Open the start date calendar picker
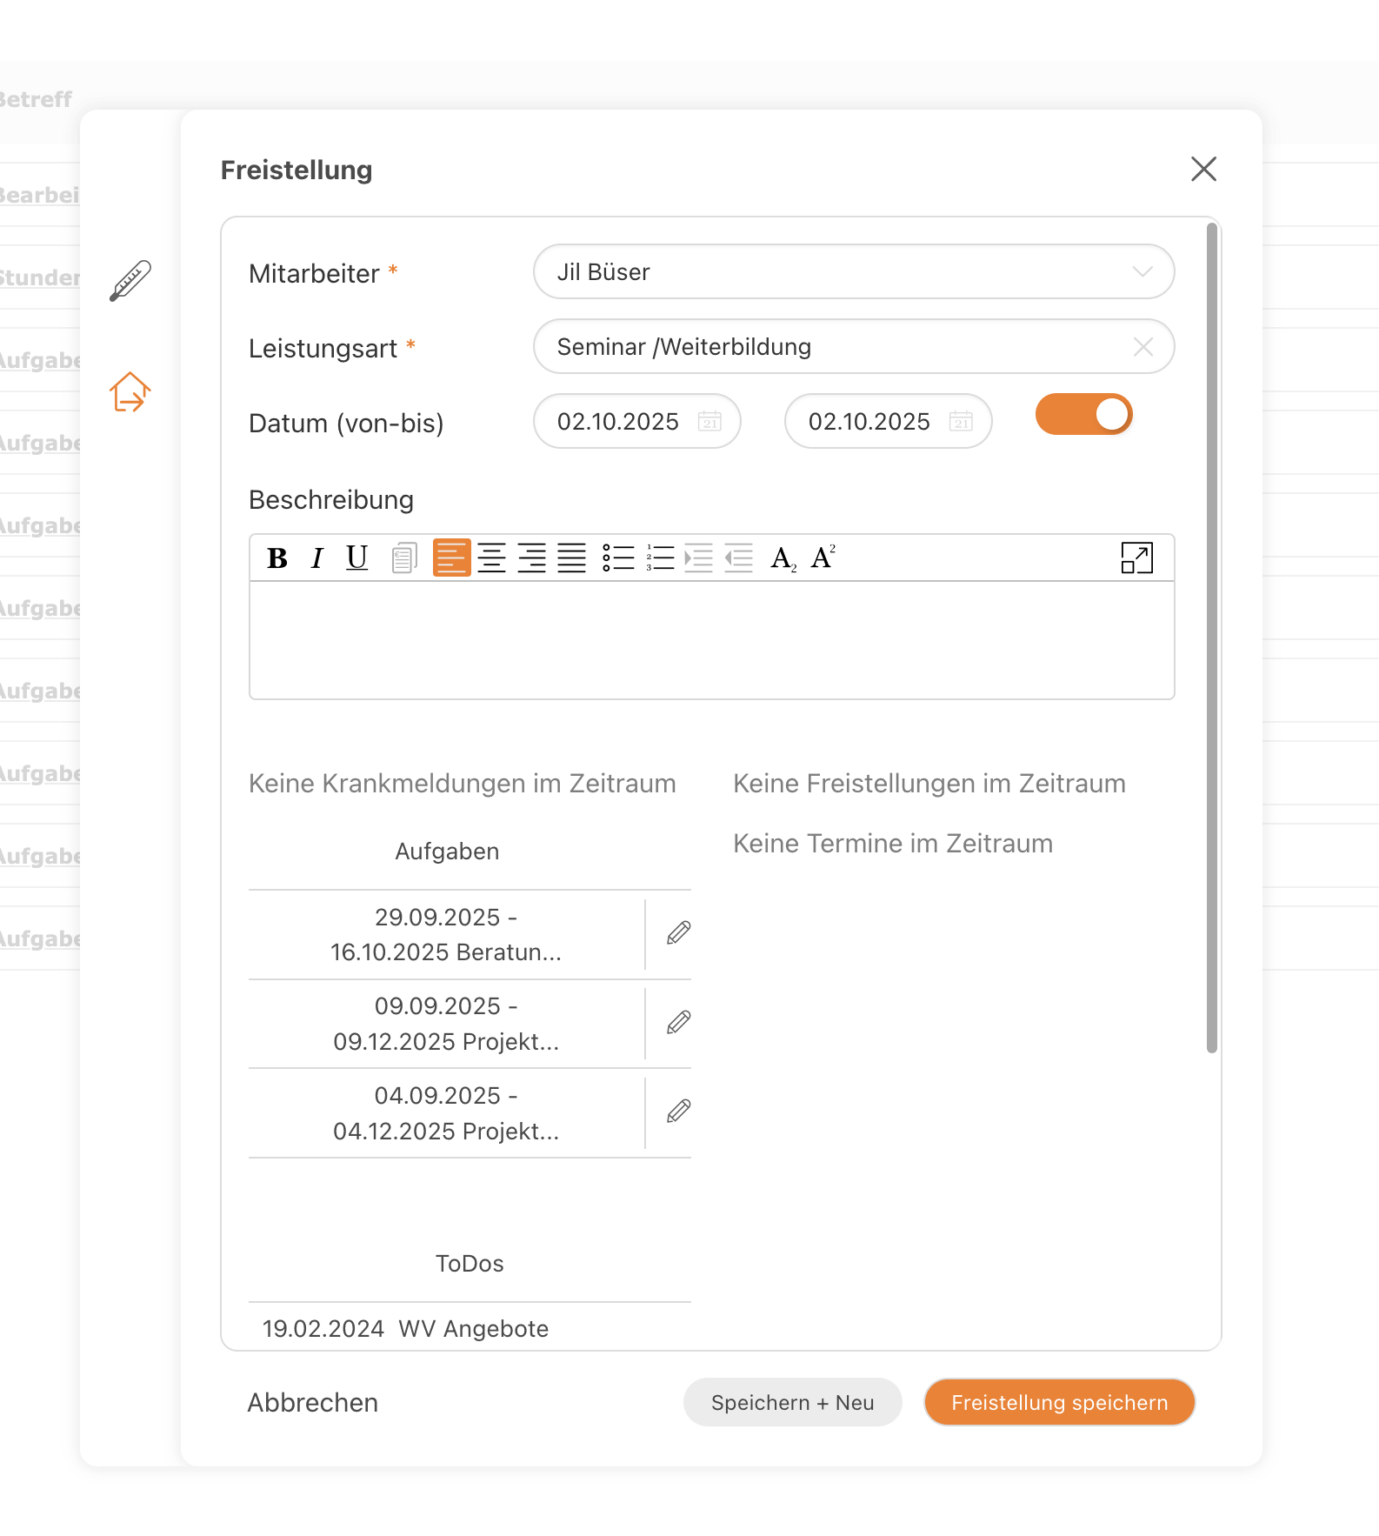Screen dimensions: 1379x1536 [710, 421]
